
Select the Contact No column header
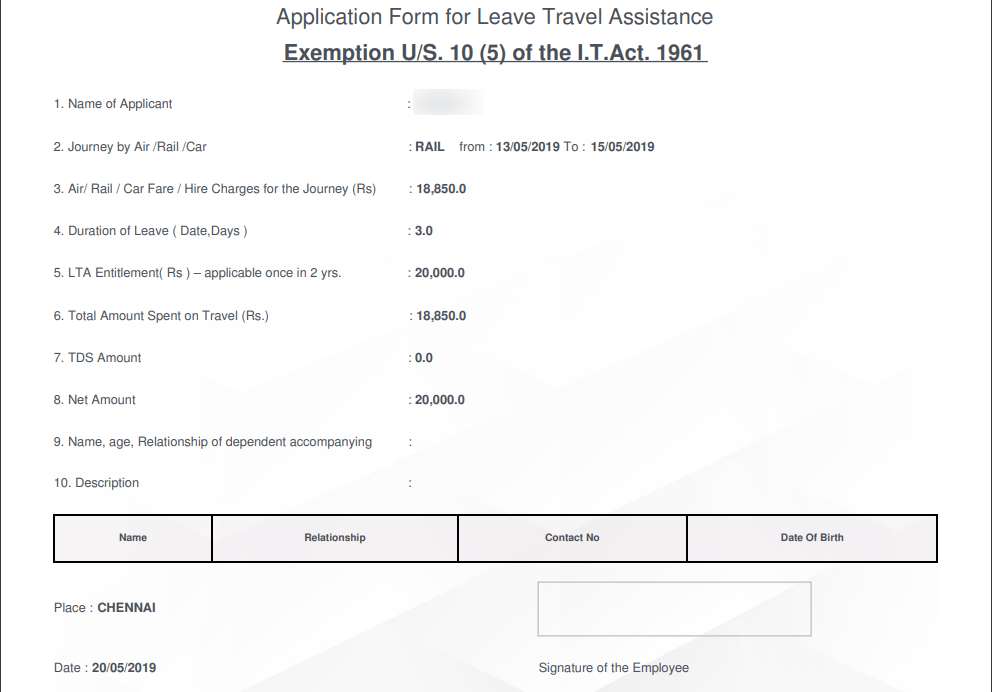tap(571, 537)
